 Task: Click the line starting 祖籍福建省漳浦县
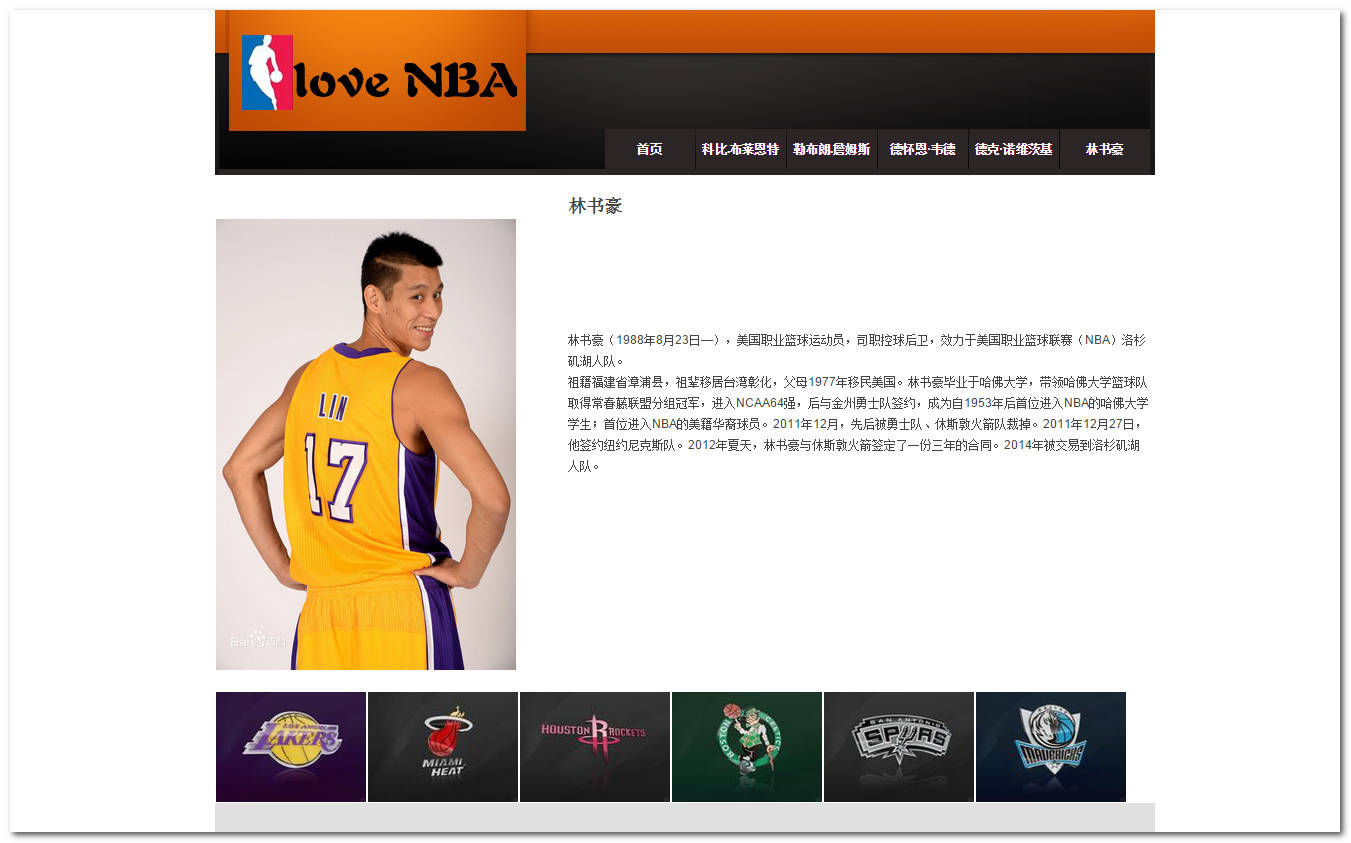pos(857,382)
